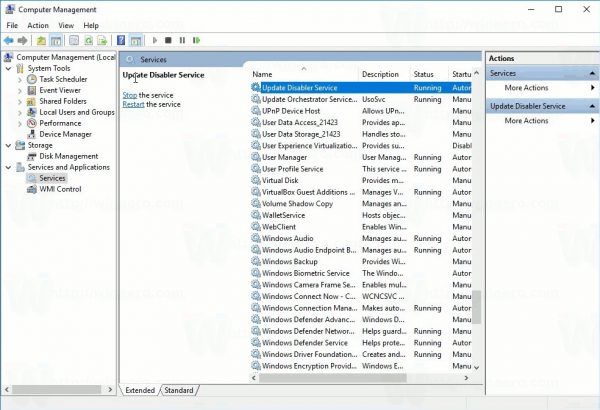Click the services list vertical scrollbar thumb
The height and width of the screenshot is (410, 600).
coord(476,307)
